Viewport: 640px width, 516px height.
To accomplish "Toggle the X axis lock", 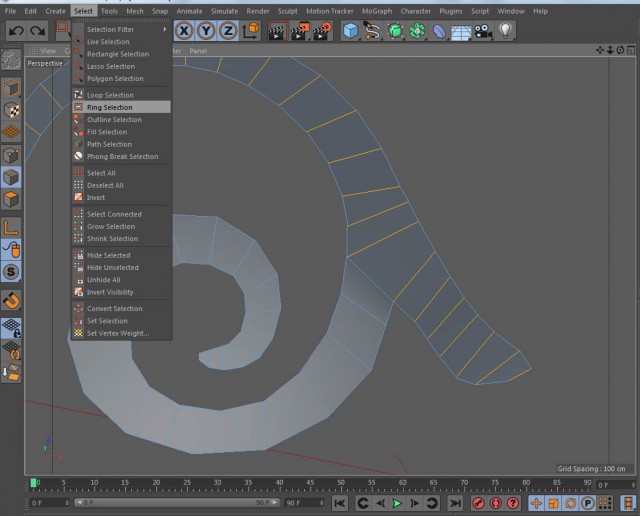I will click(x=184, y=31).
